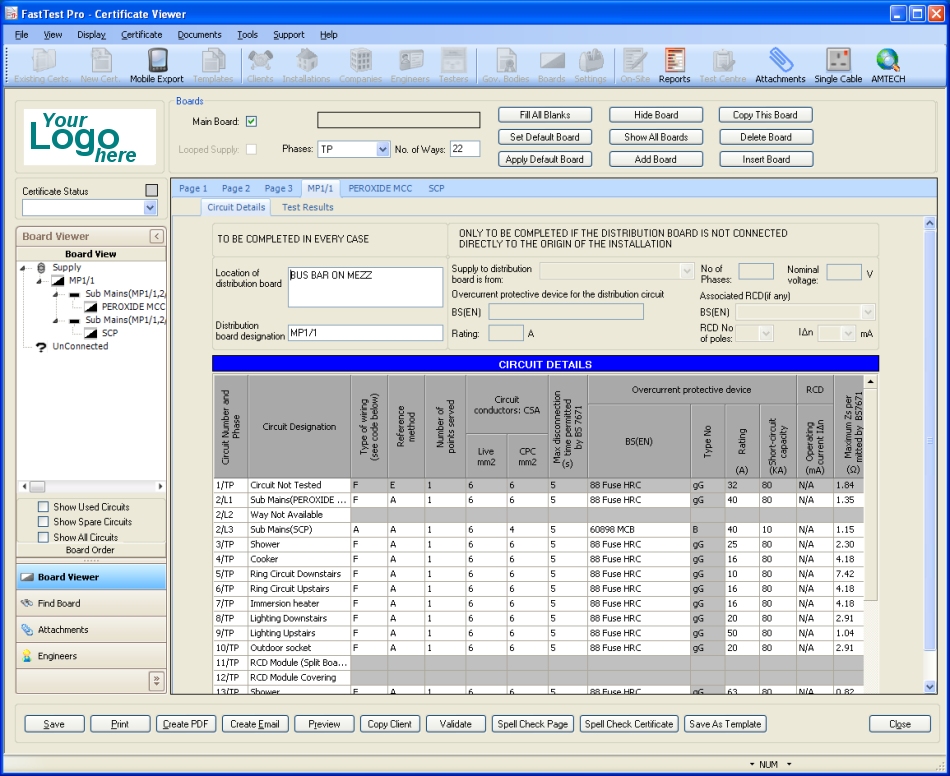This screenshot has height=776, width=950.
Task: Click the Existing Certs toolbar icon
Action: pos(42,65)
